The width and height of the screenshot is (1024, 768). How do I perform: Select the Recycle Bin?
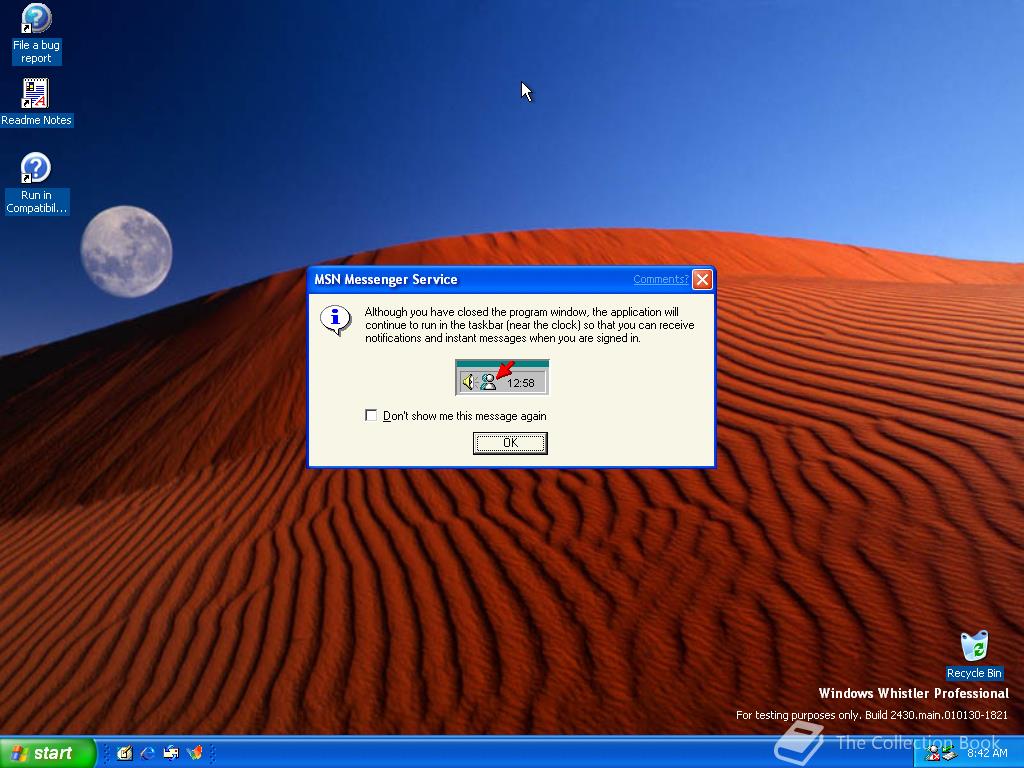point(973,648)
